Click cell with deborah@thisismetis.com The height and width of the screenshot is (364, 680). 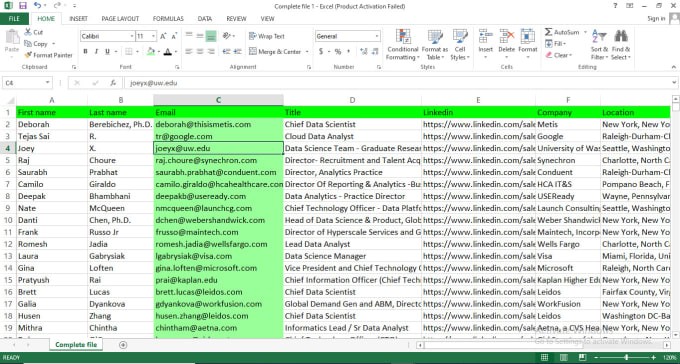(x=219, y=124)
